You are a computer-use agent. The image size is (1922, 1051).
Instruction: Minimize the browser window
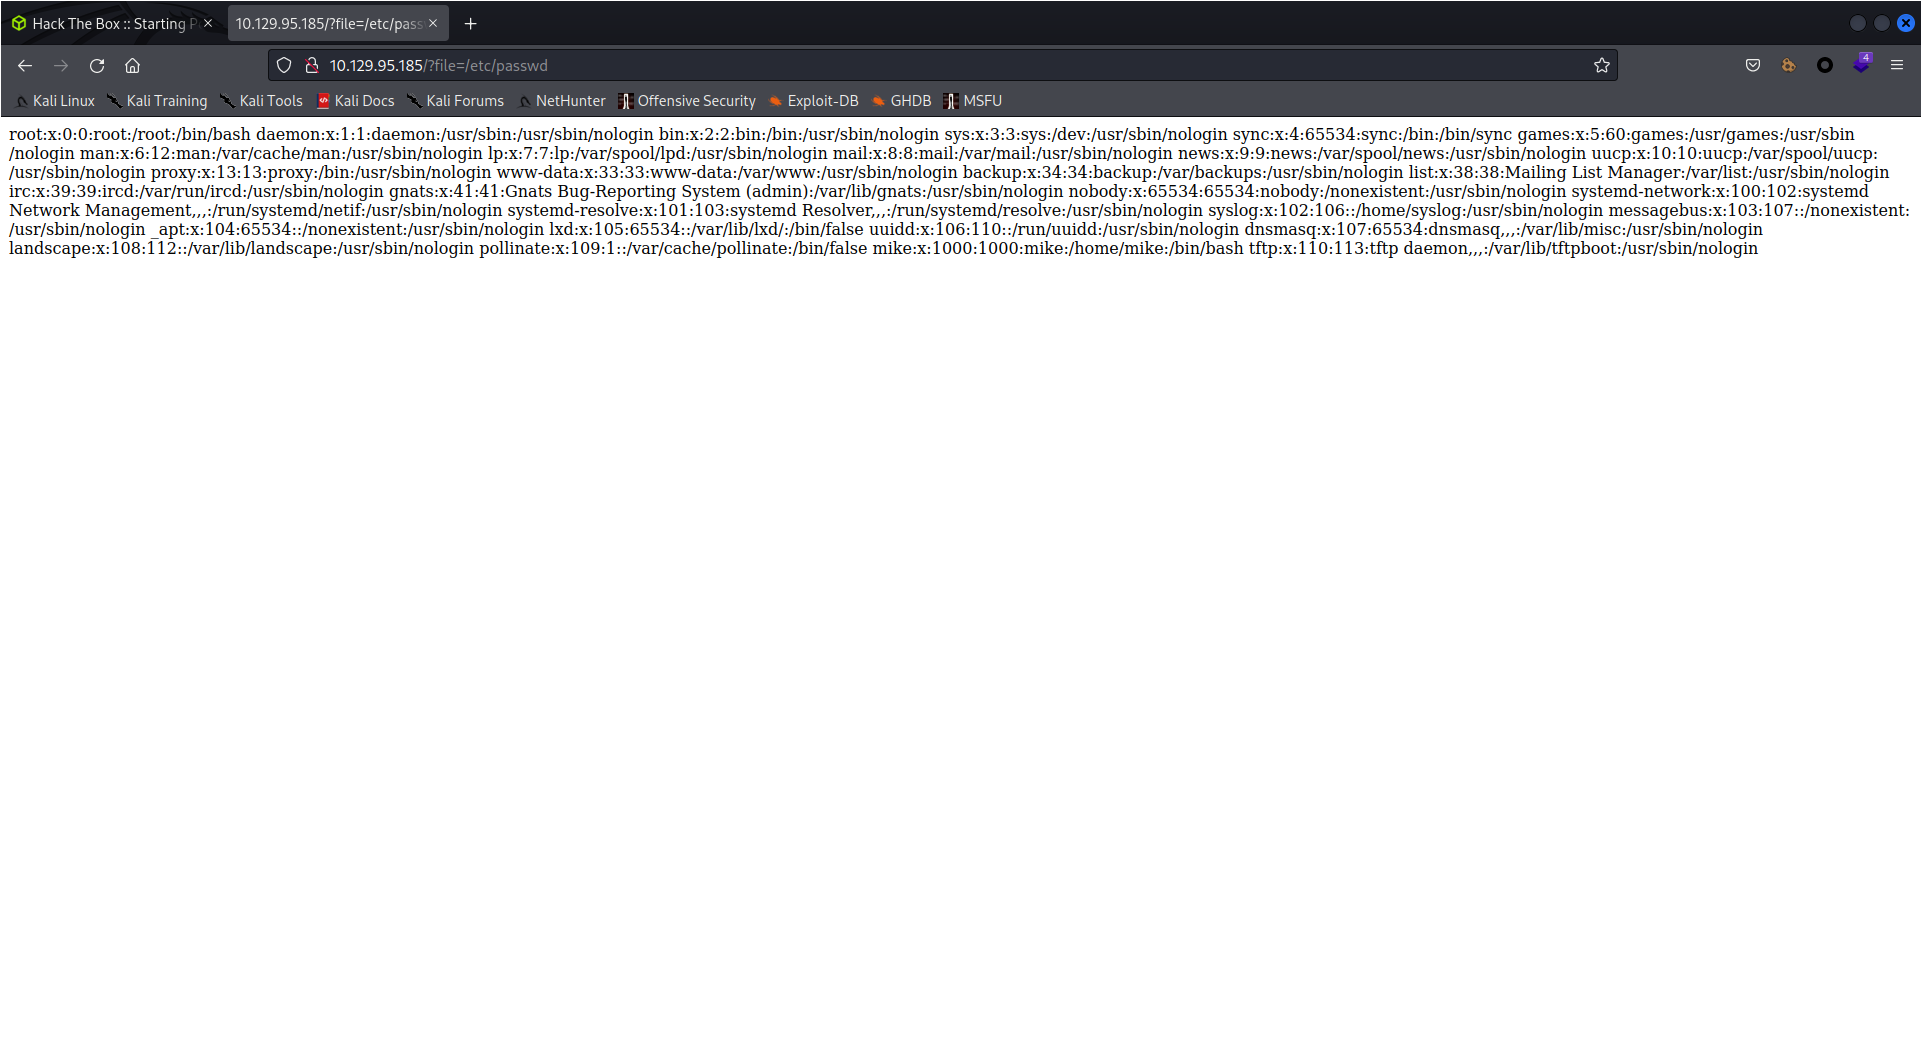(1858, 23)
